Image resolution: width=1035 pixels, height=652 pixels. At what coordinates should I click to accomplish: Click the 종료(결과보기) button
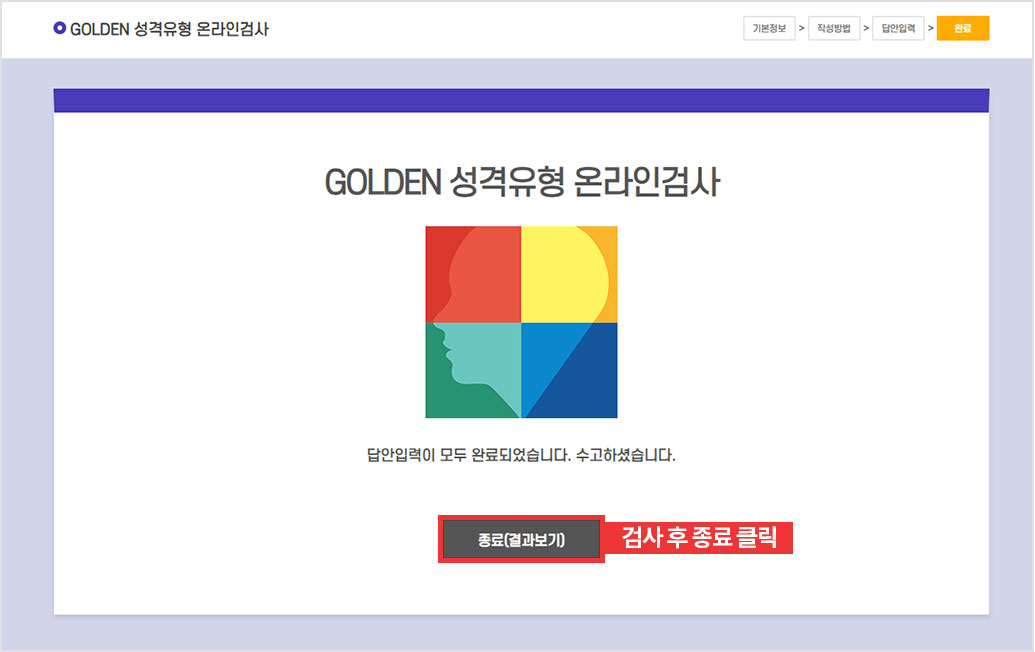point(521,538)
